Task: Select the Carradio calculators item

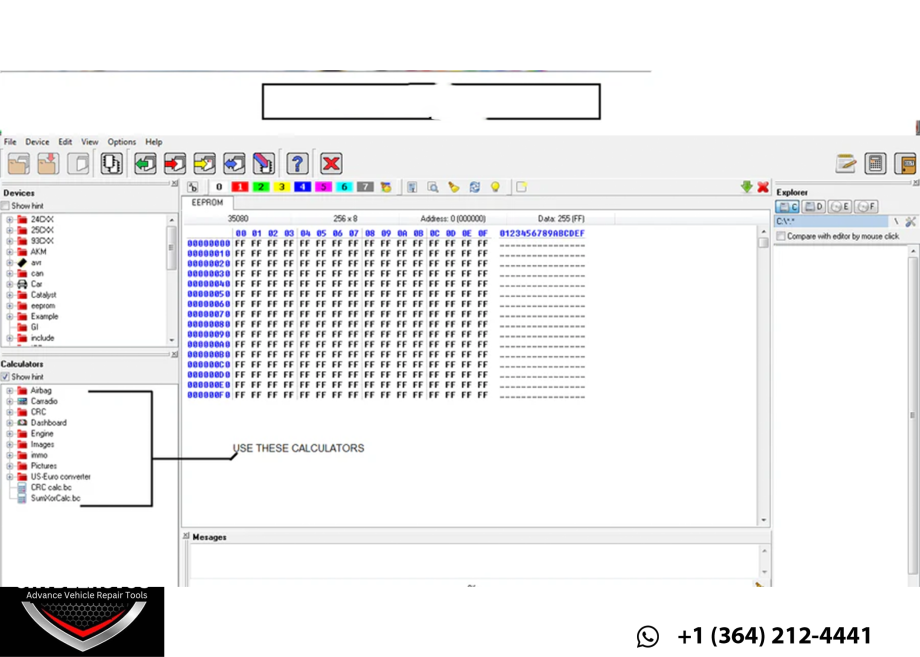Action: click(x=44, y=401)
